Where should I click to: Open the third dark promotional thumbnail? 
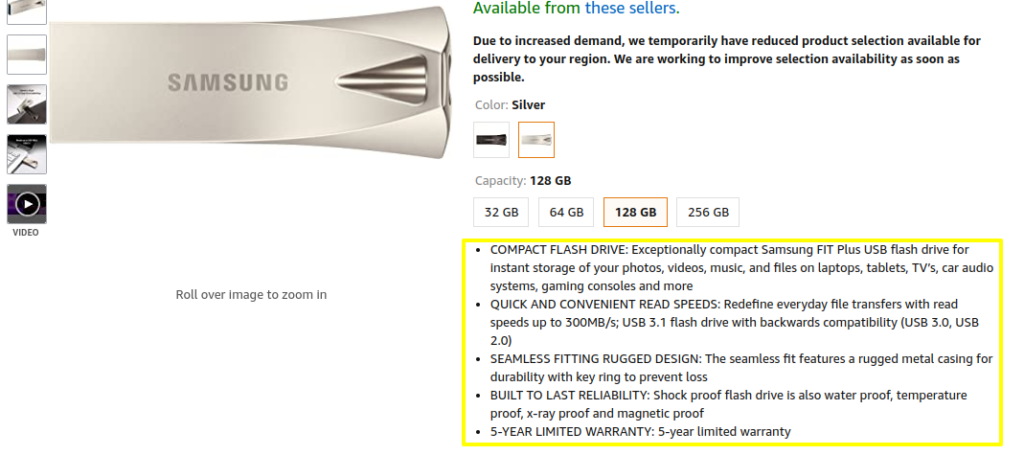pyautogui.click(x=27, y=104)
